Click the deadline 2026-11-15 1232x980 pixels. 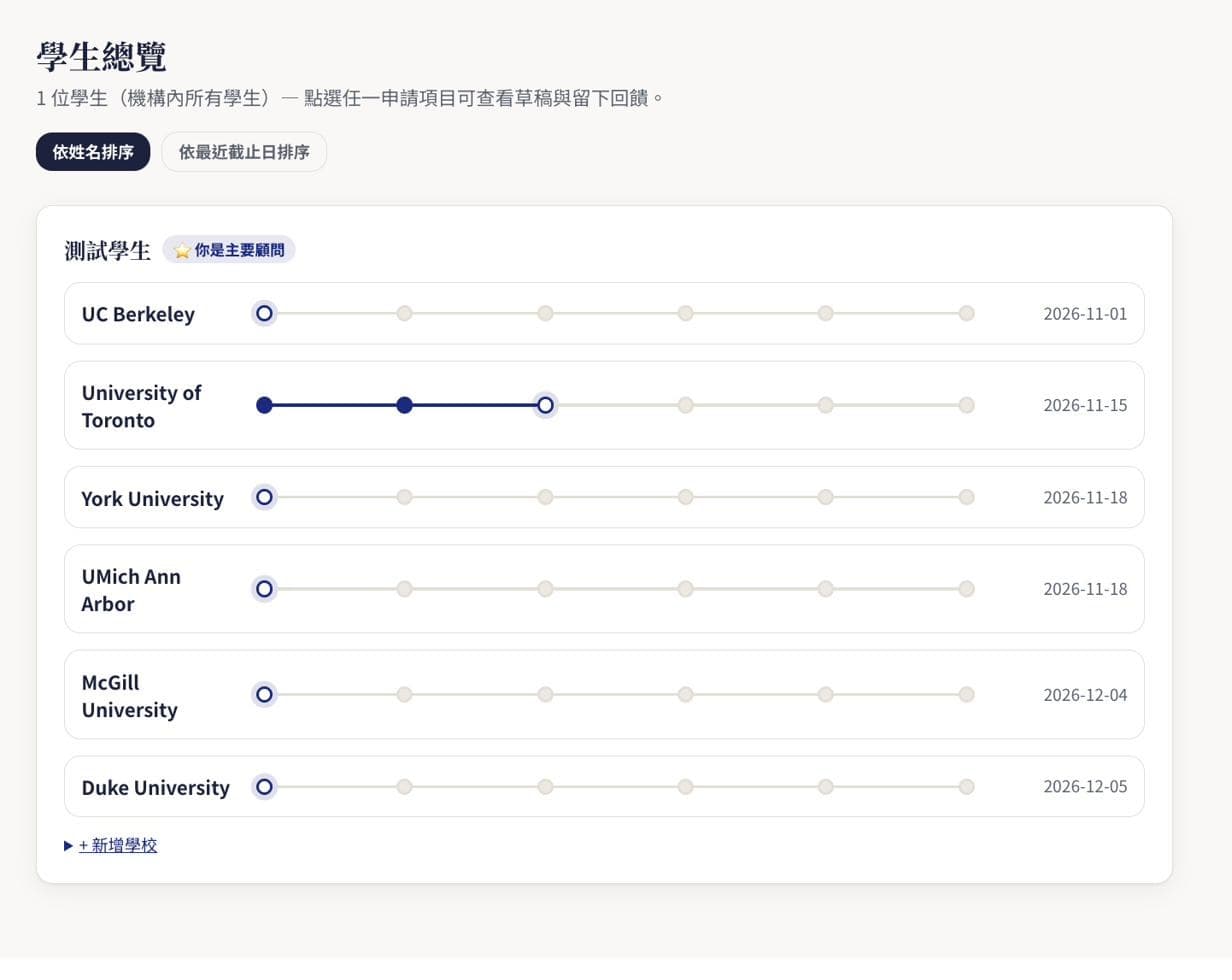pos(1085,405)
